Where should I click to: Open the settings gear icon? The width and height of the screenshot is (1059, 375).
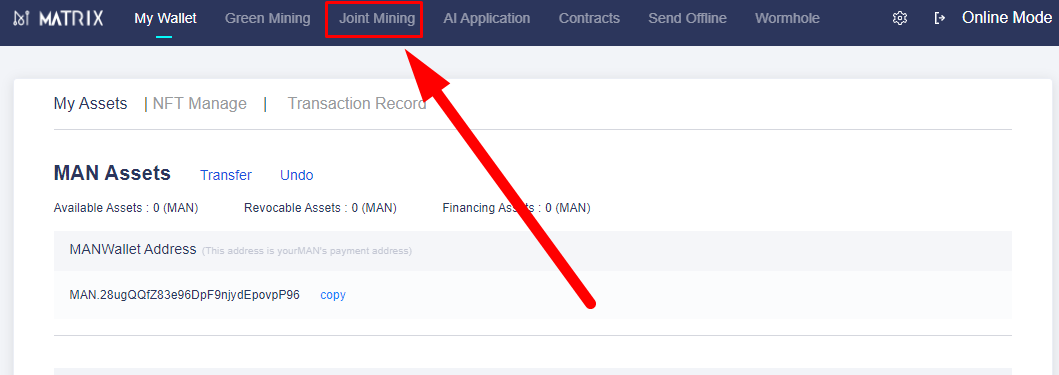[900, 18]
